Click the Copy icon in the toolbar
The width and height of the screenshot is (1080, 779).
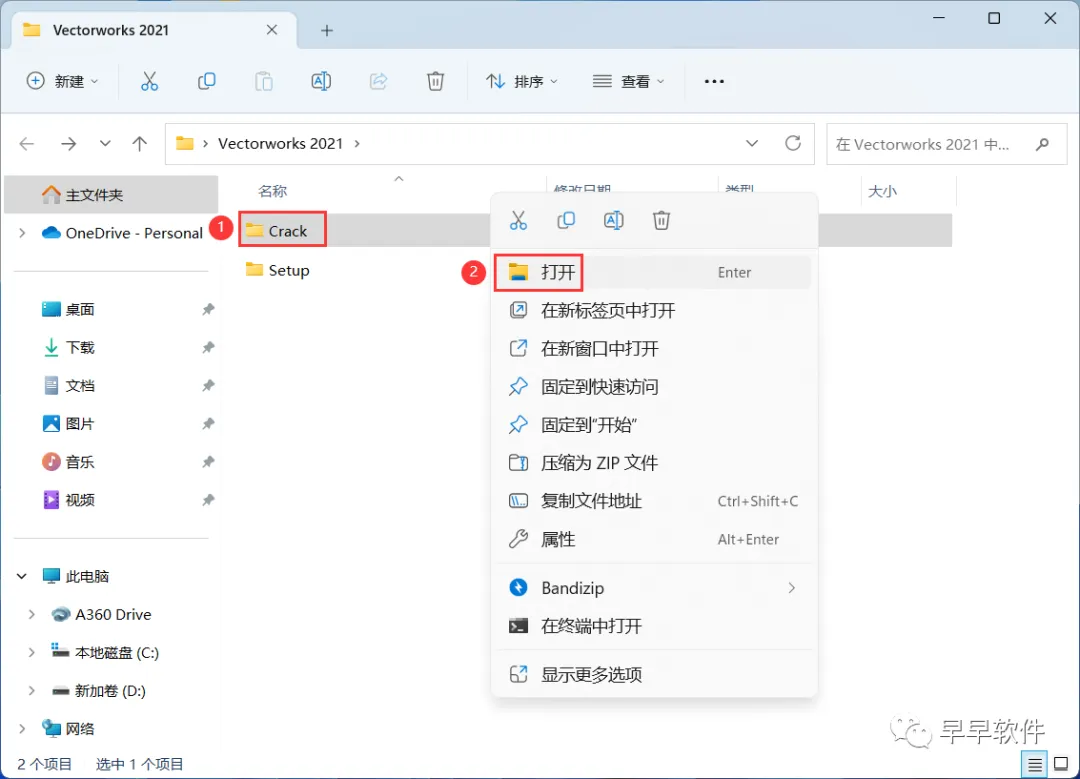click(x=207, y=81)
